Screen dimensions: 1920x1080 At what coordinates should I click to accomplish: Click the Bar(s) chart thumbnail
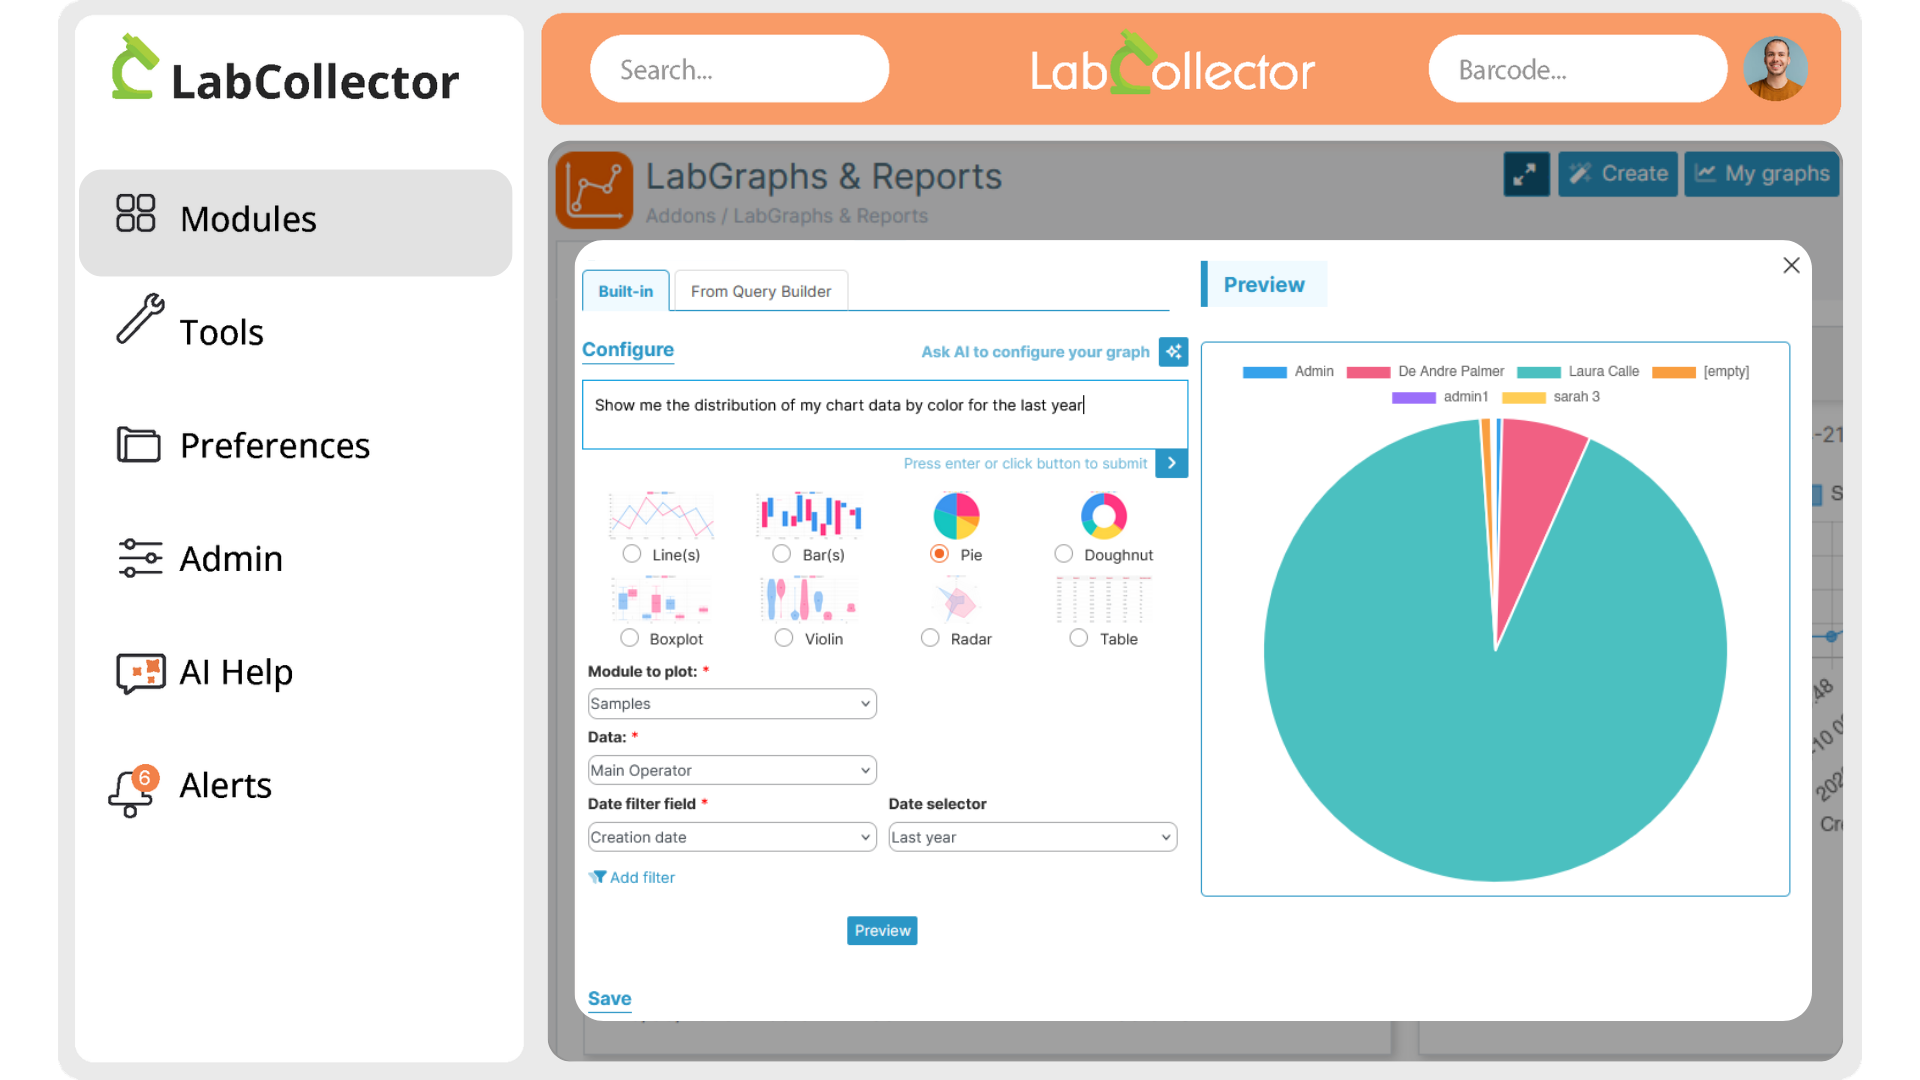[809, 515]
